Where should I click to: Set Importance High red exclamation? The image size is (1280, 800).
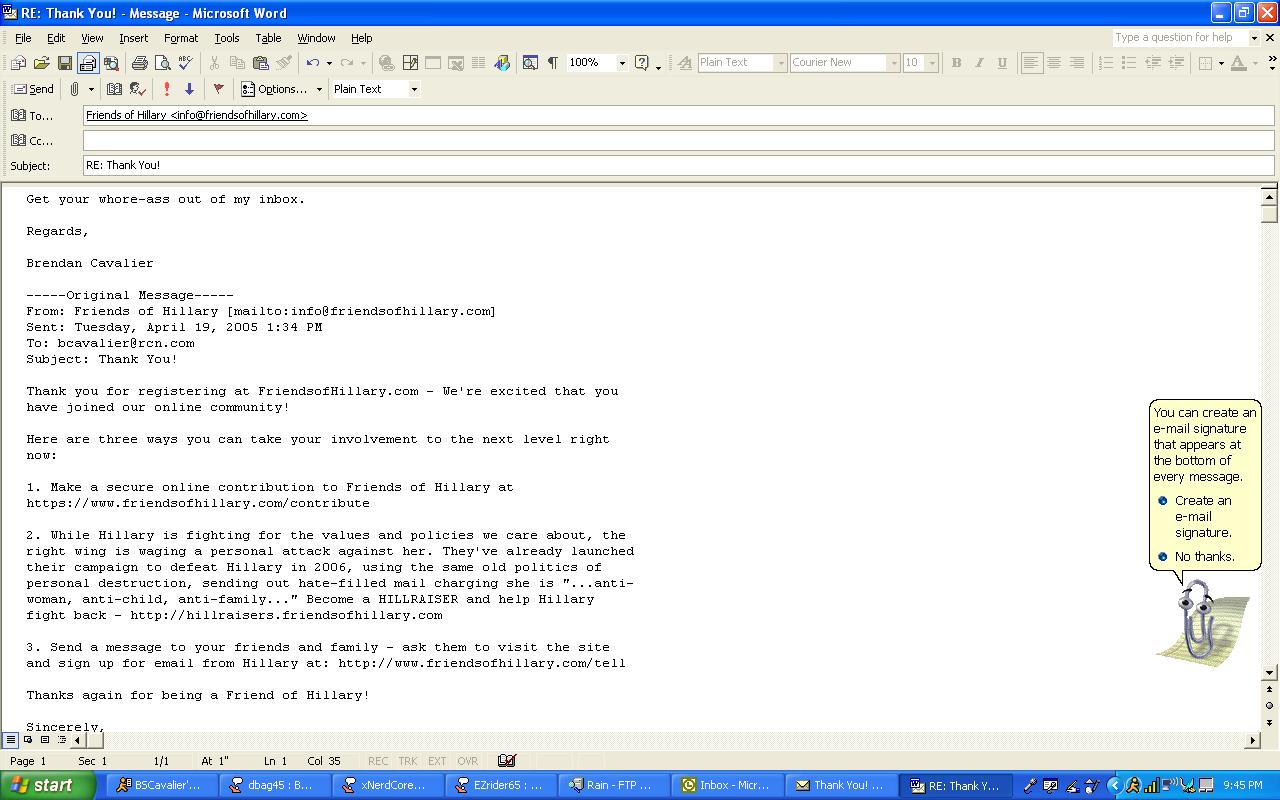click(x=166, y=89)
